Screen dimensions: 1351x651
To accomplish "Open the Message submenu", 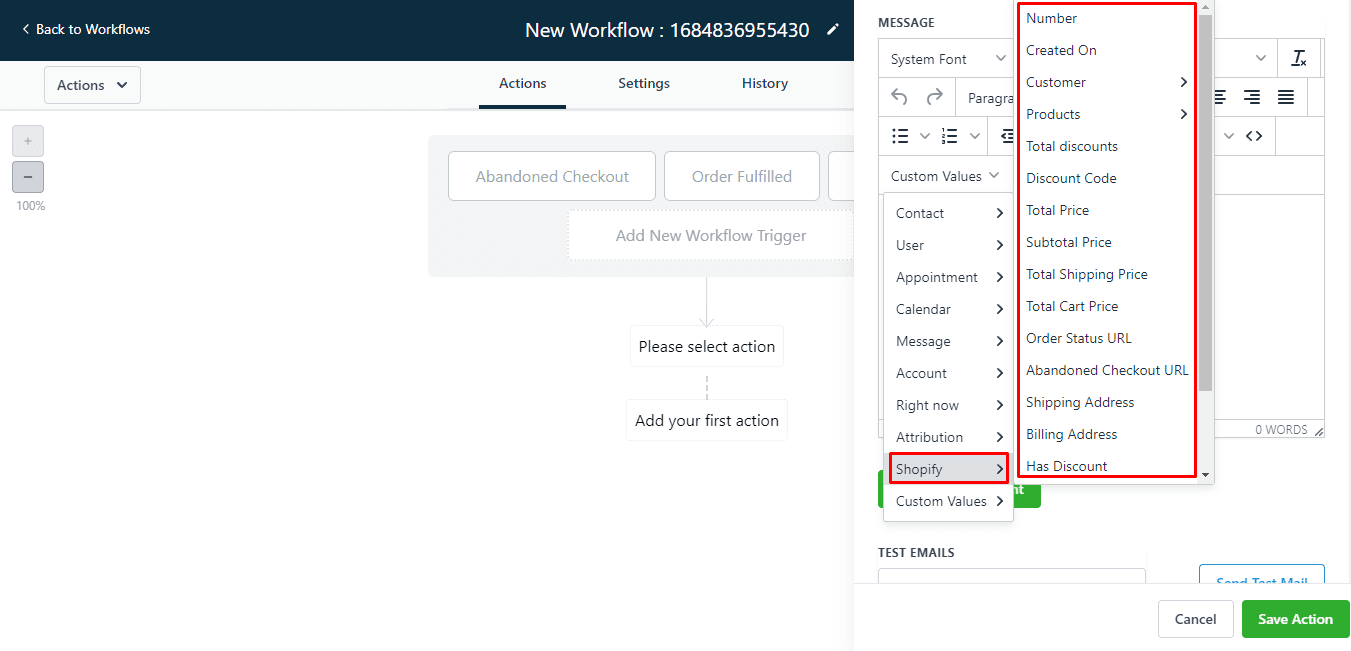I will pyautogui.click(x=948, y=341).
